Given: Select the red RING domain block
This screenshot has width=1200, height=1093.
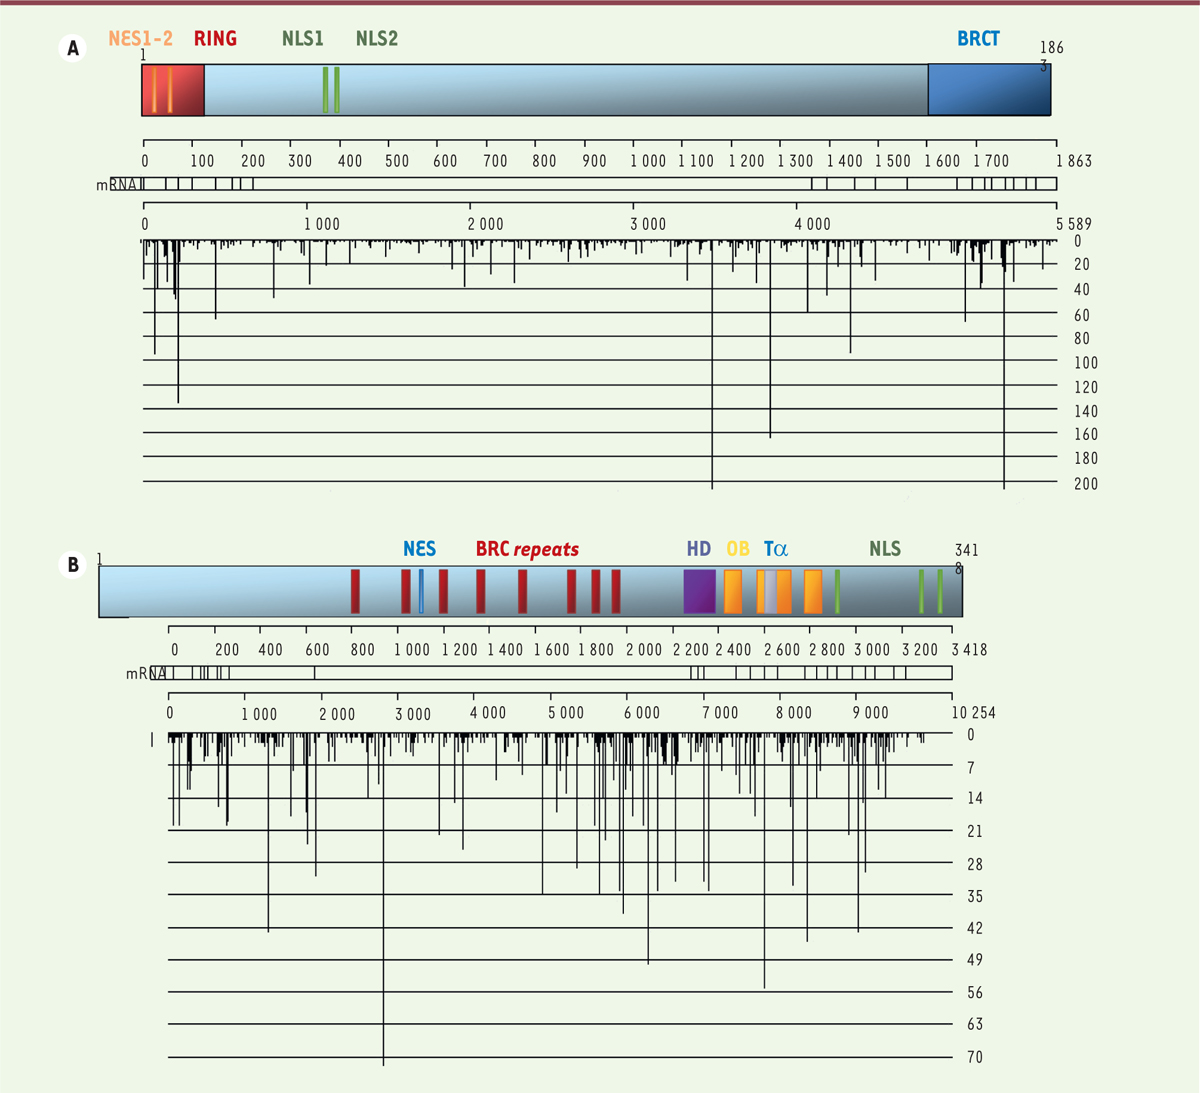Looking at the screenshot, I should (x=173, y=91).
